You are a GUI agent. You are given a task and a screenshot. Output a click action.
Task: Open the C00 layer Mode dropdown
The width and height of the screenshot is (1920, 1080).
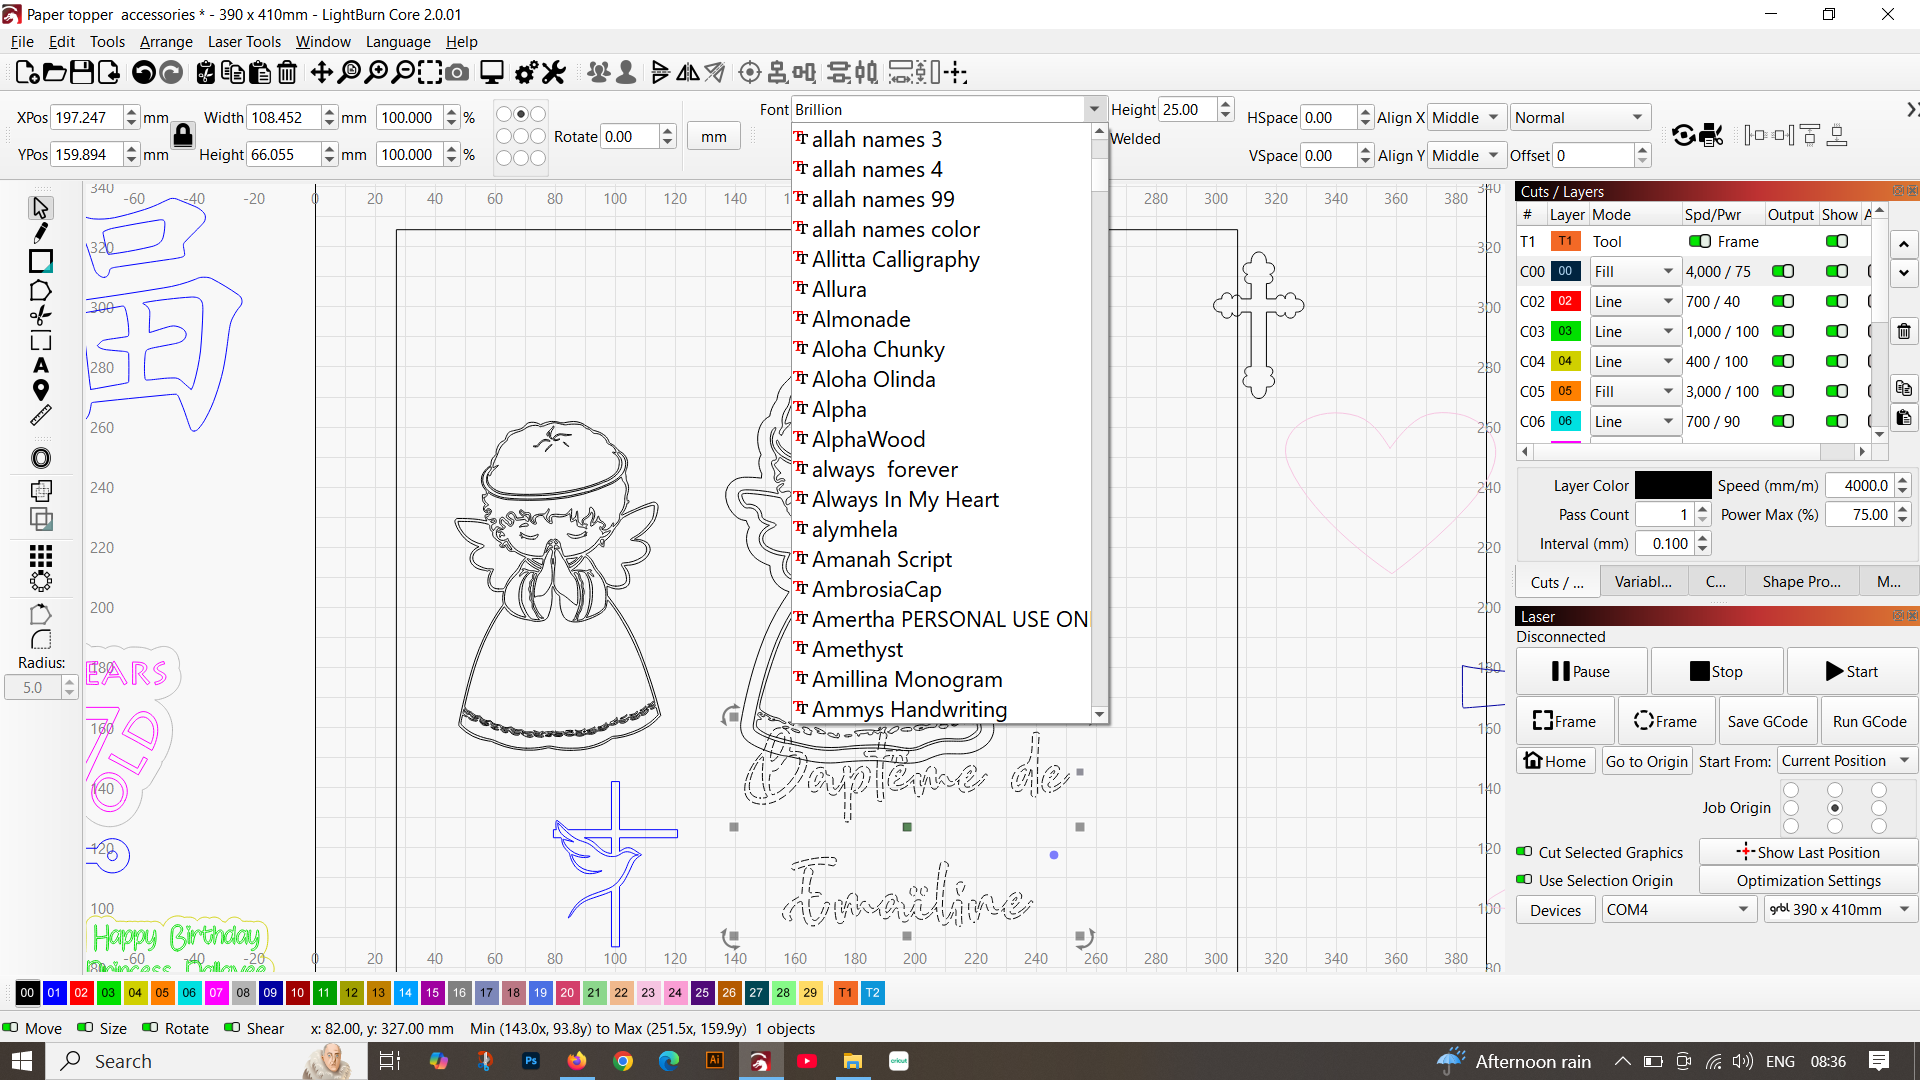tap(1633, 271)
